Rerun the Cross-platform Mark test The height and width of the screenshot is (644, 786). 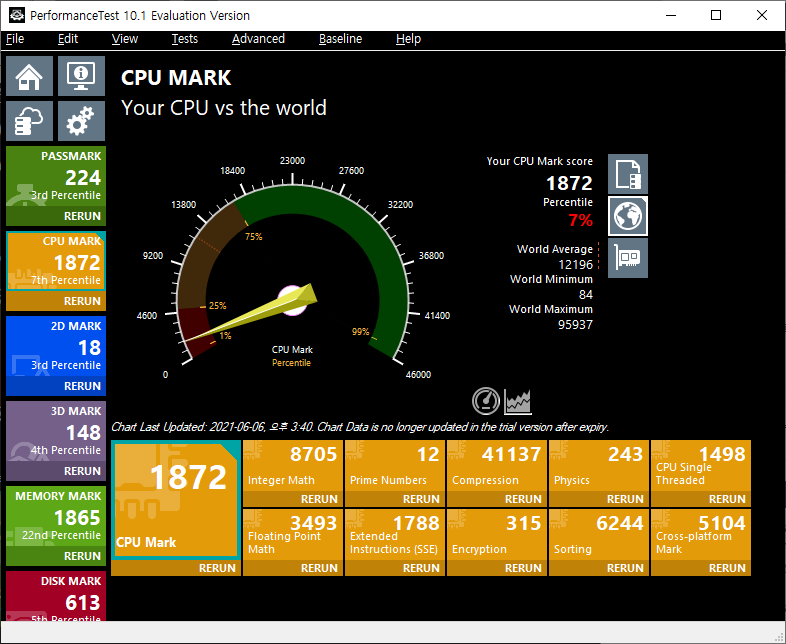tap(701, 568)
